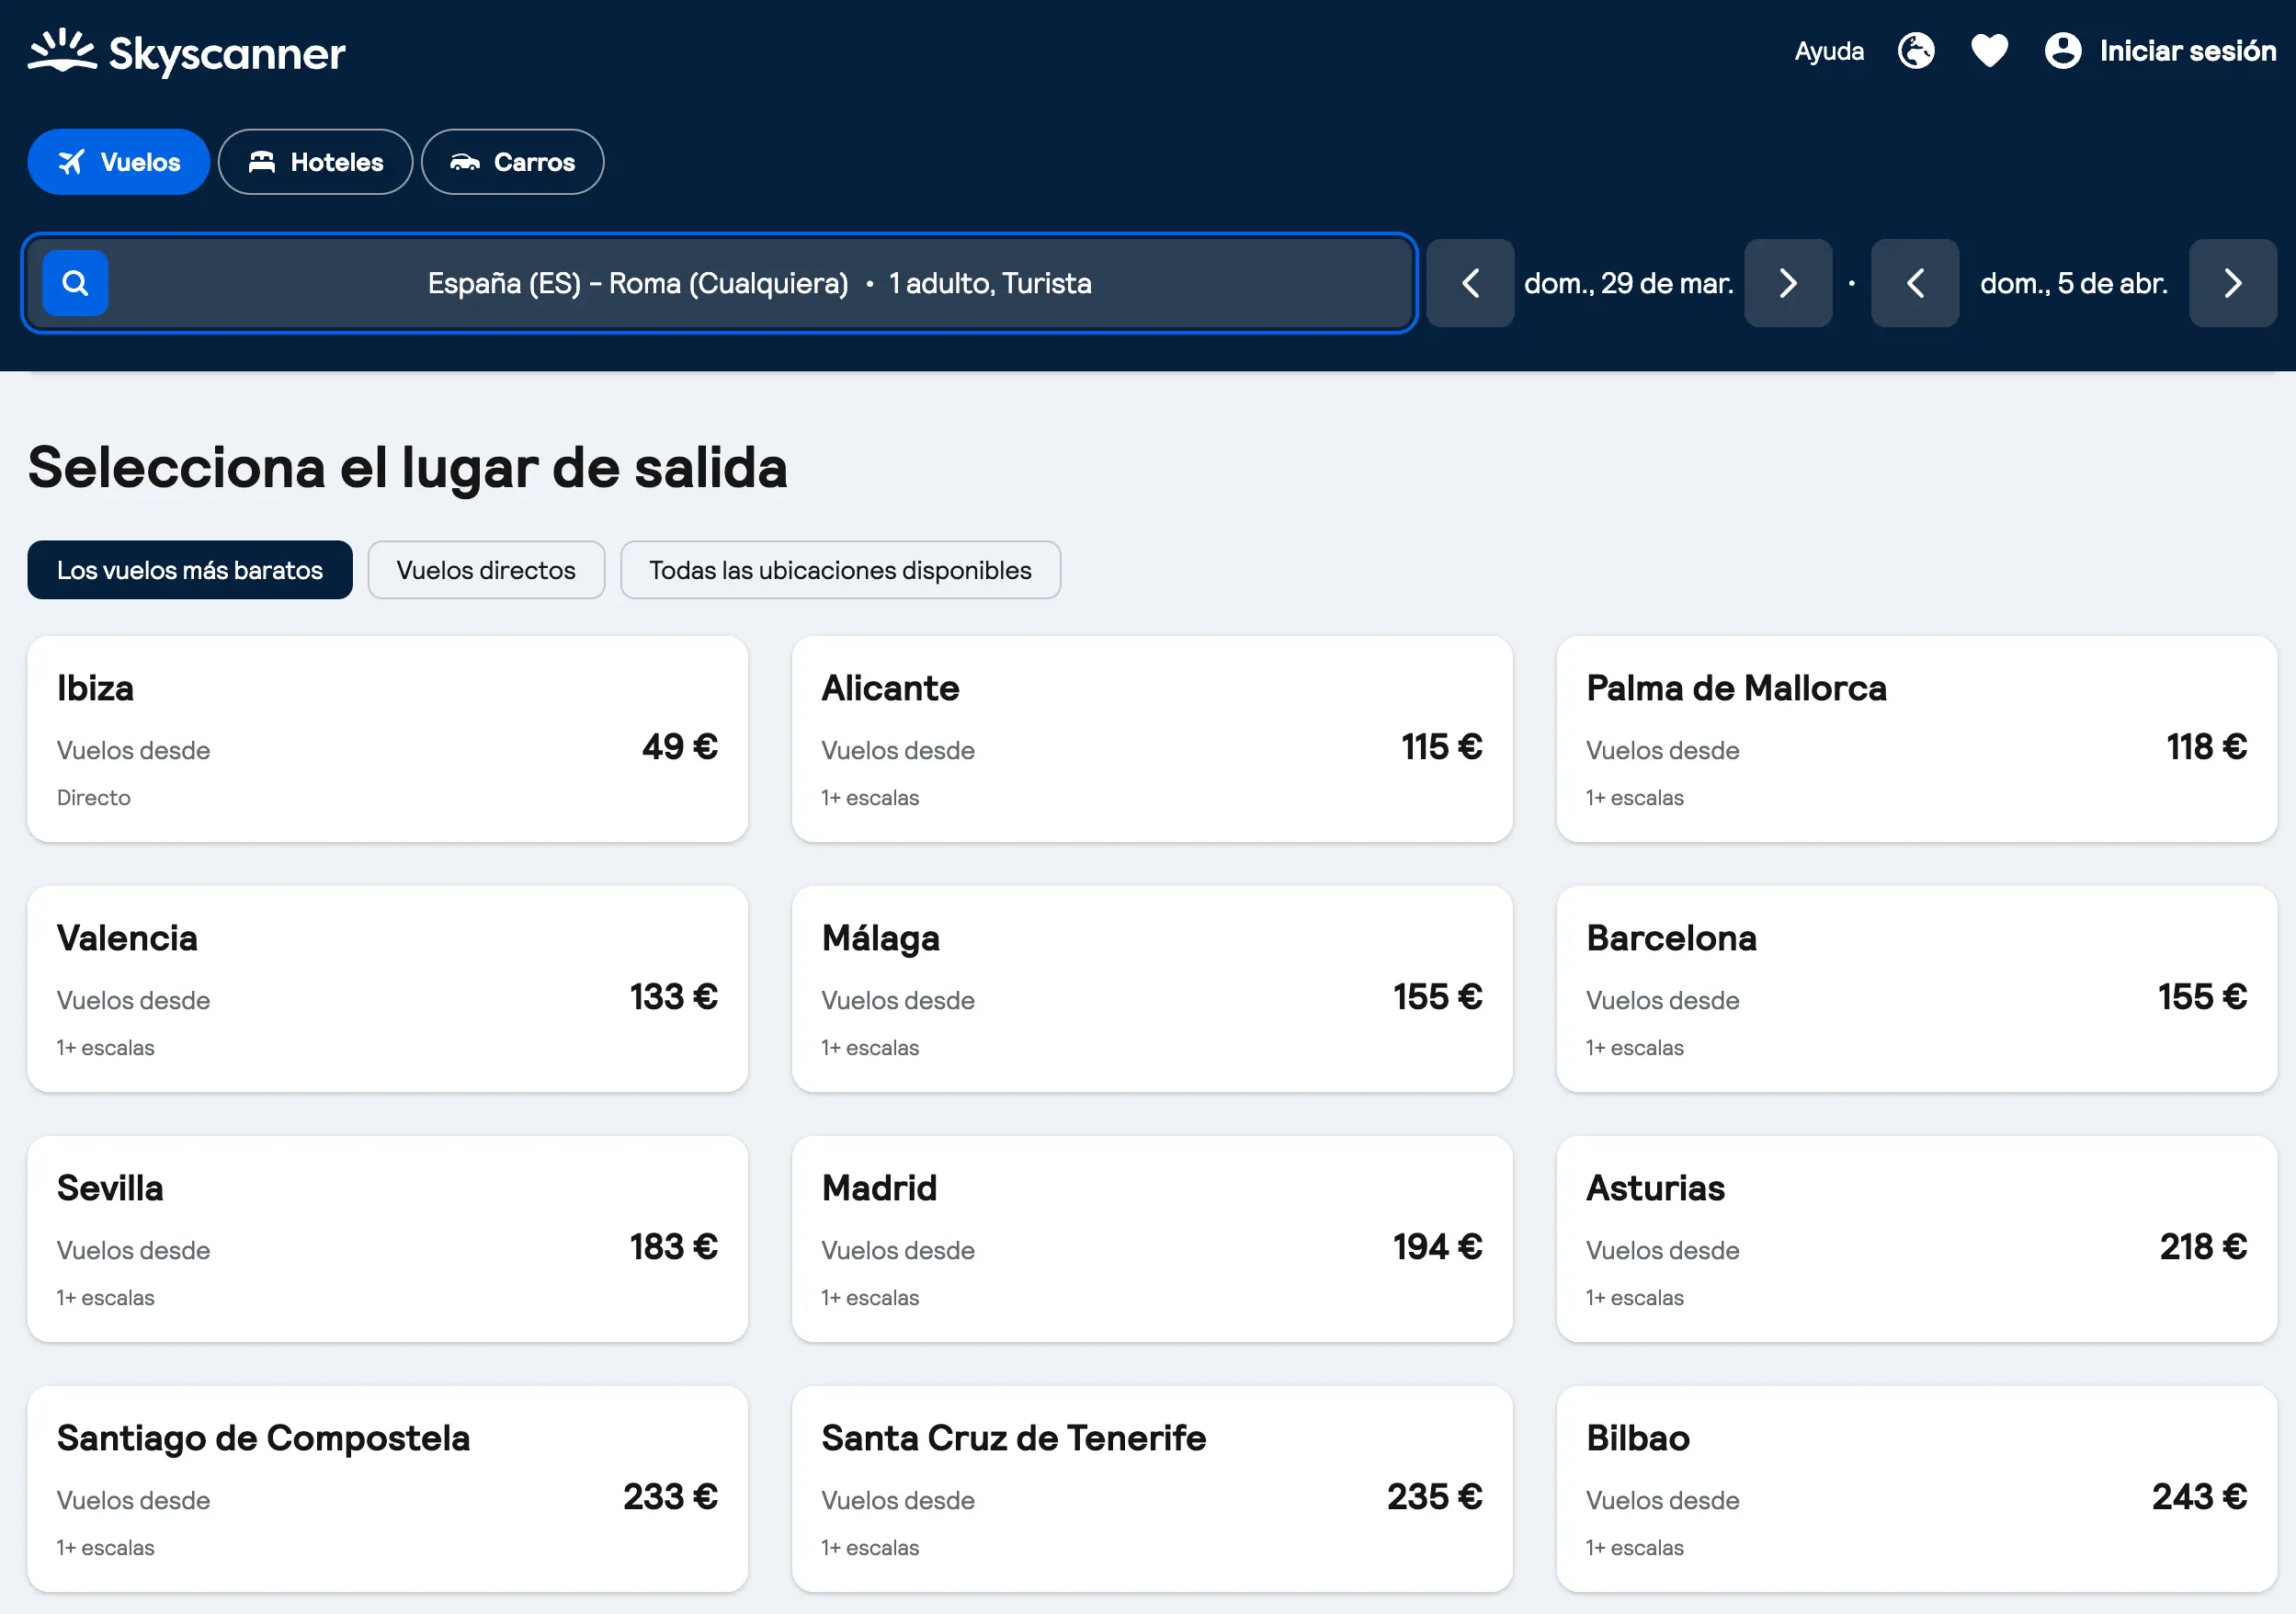
Task: Click the car icon on Carros tab
Action: point(466,161)
